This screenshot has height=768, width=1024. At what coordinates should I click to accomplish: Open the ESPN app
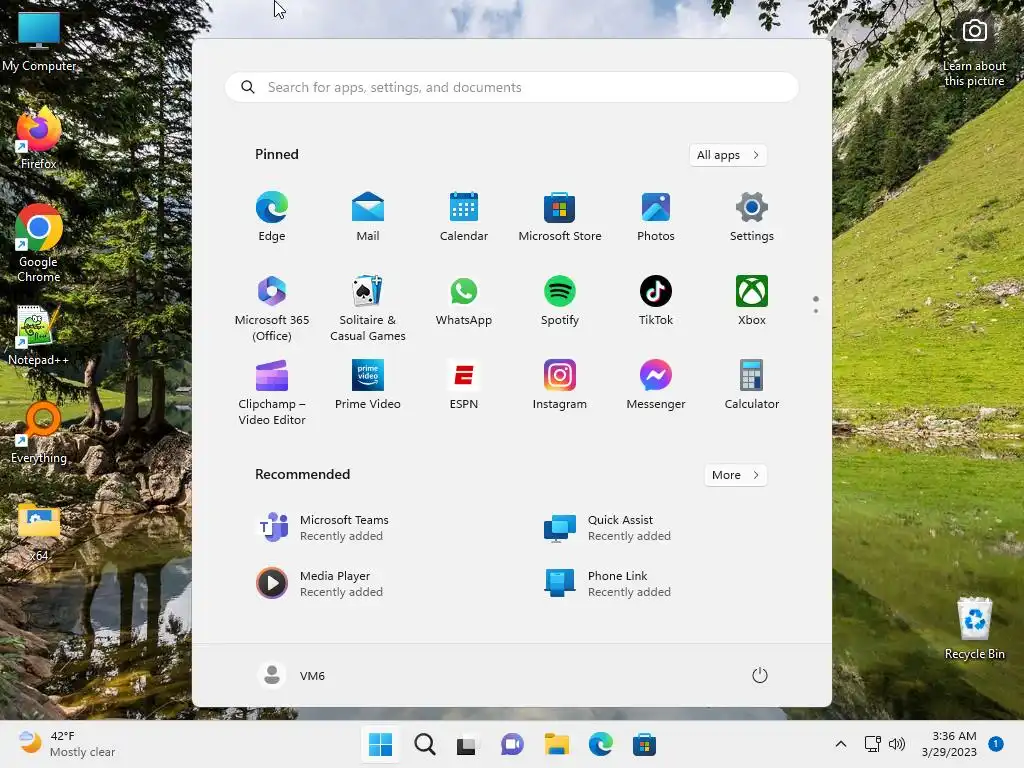[464, 385]
